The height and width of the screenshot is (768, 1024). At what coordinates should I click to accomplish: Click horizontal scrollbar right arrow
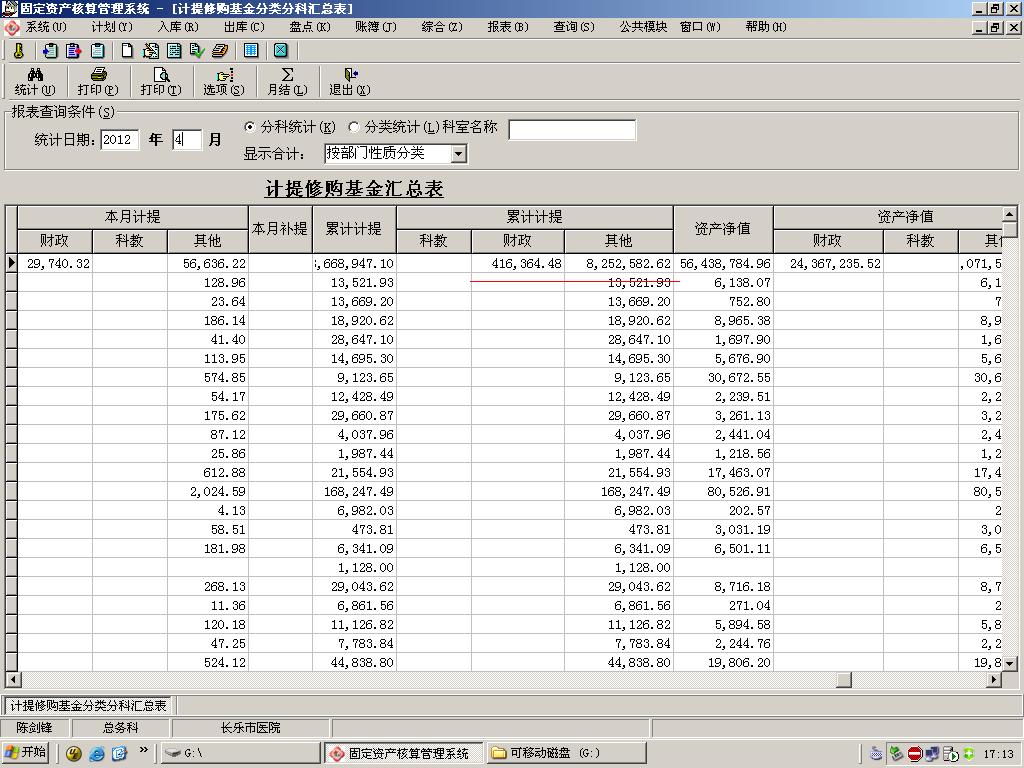994,680
